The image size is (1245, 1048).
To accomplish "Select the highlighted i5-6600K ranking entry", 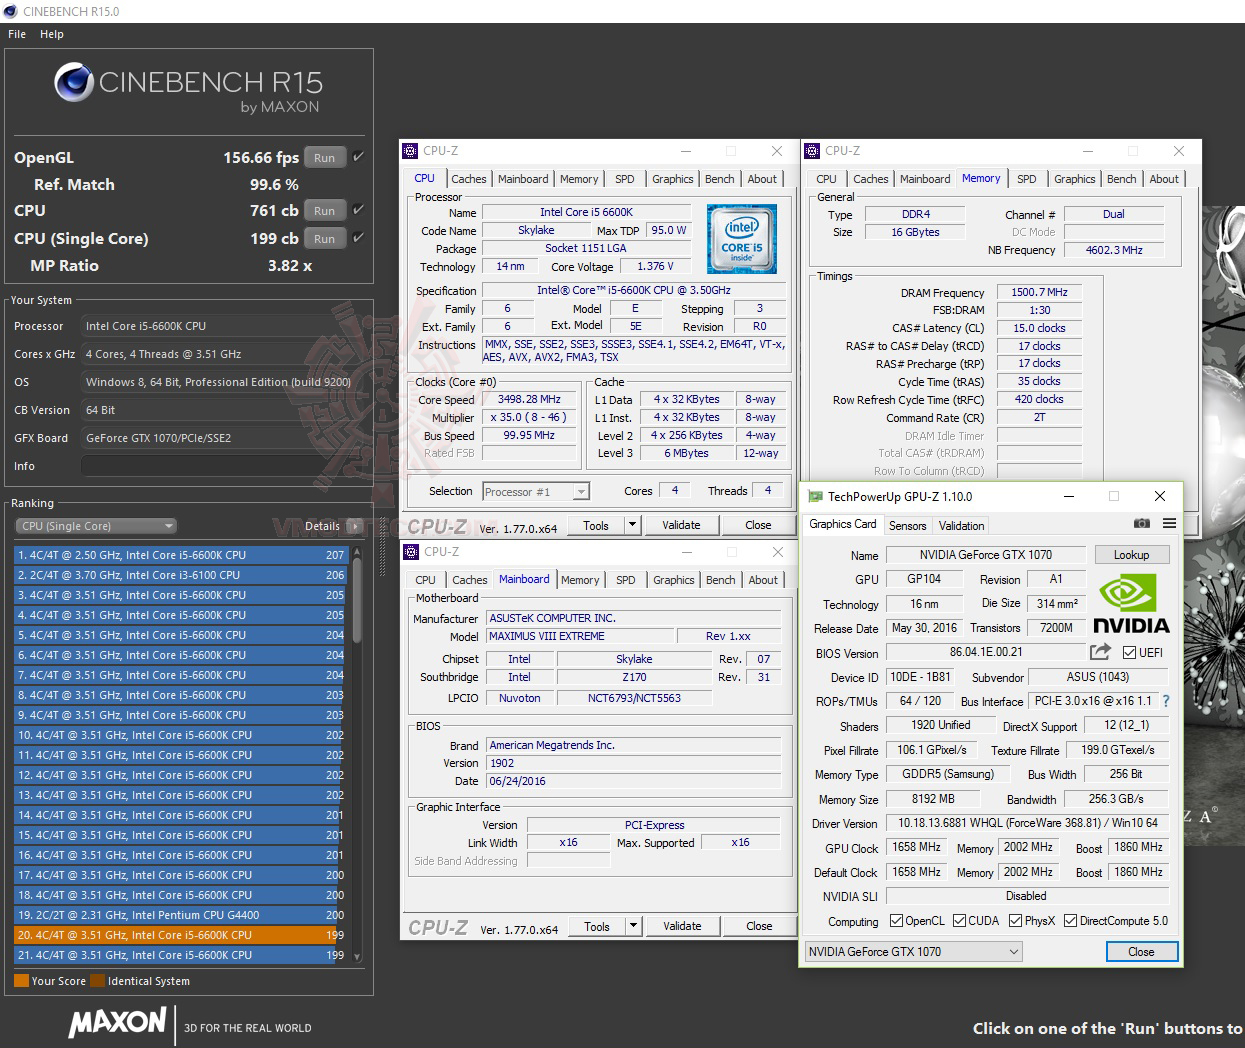I will [x=170, y=934].
